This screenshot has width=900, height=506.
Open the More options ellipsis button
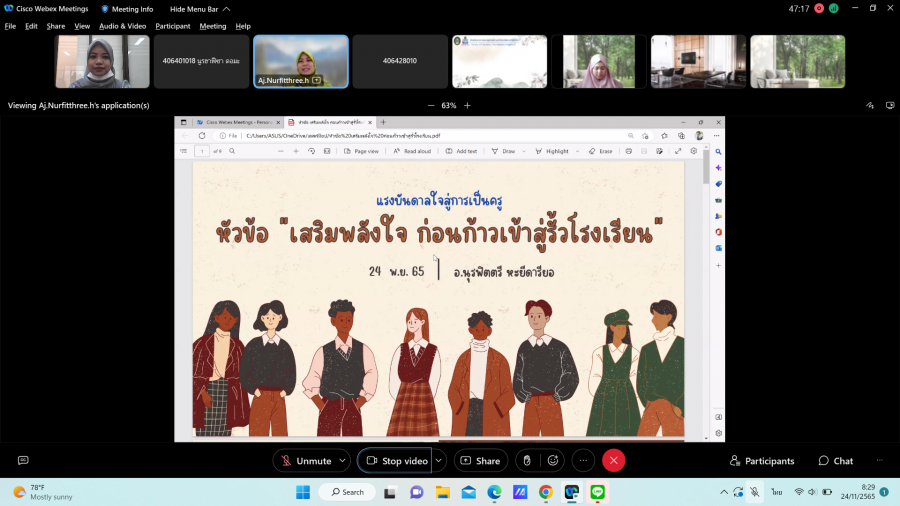pyautogui.click(x=583, y=461)
